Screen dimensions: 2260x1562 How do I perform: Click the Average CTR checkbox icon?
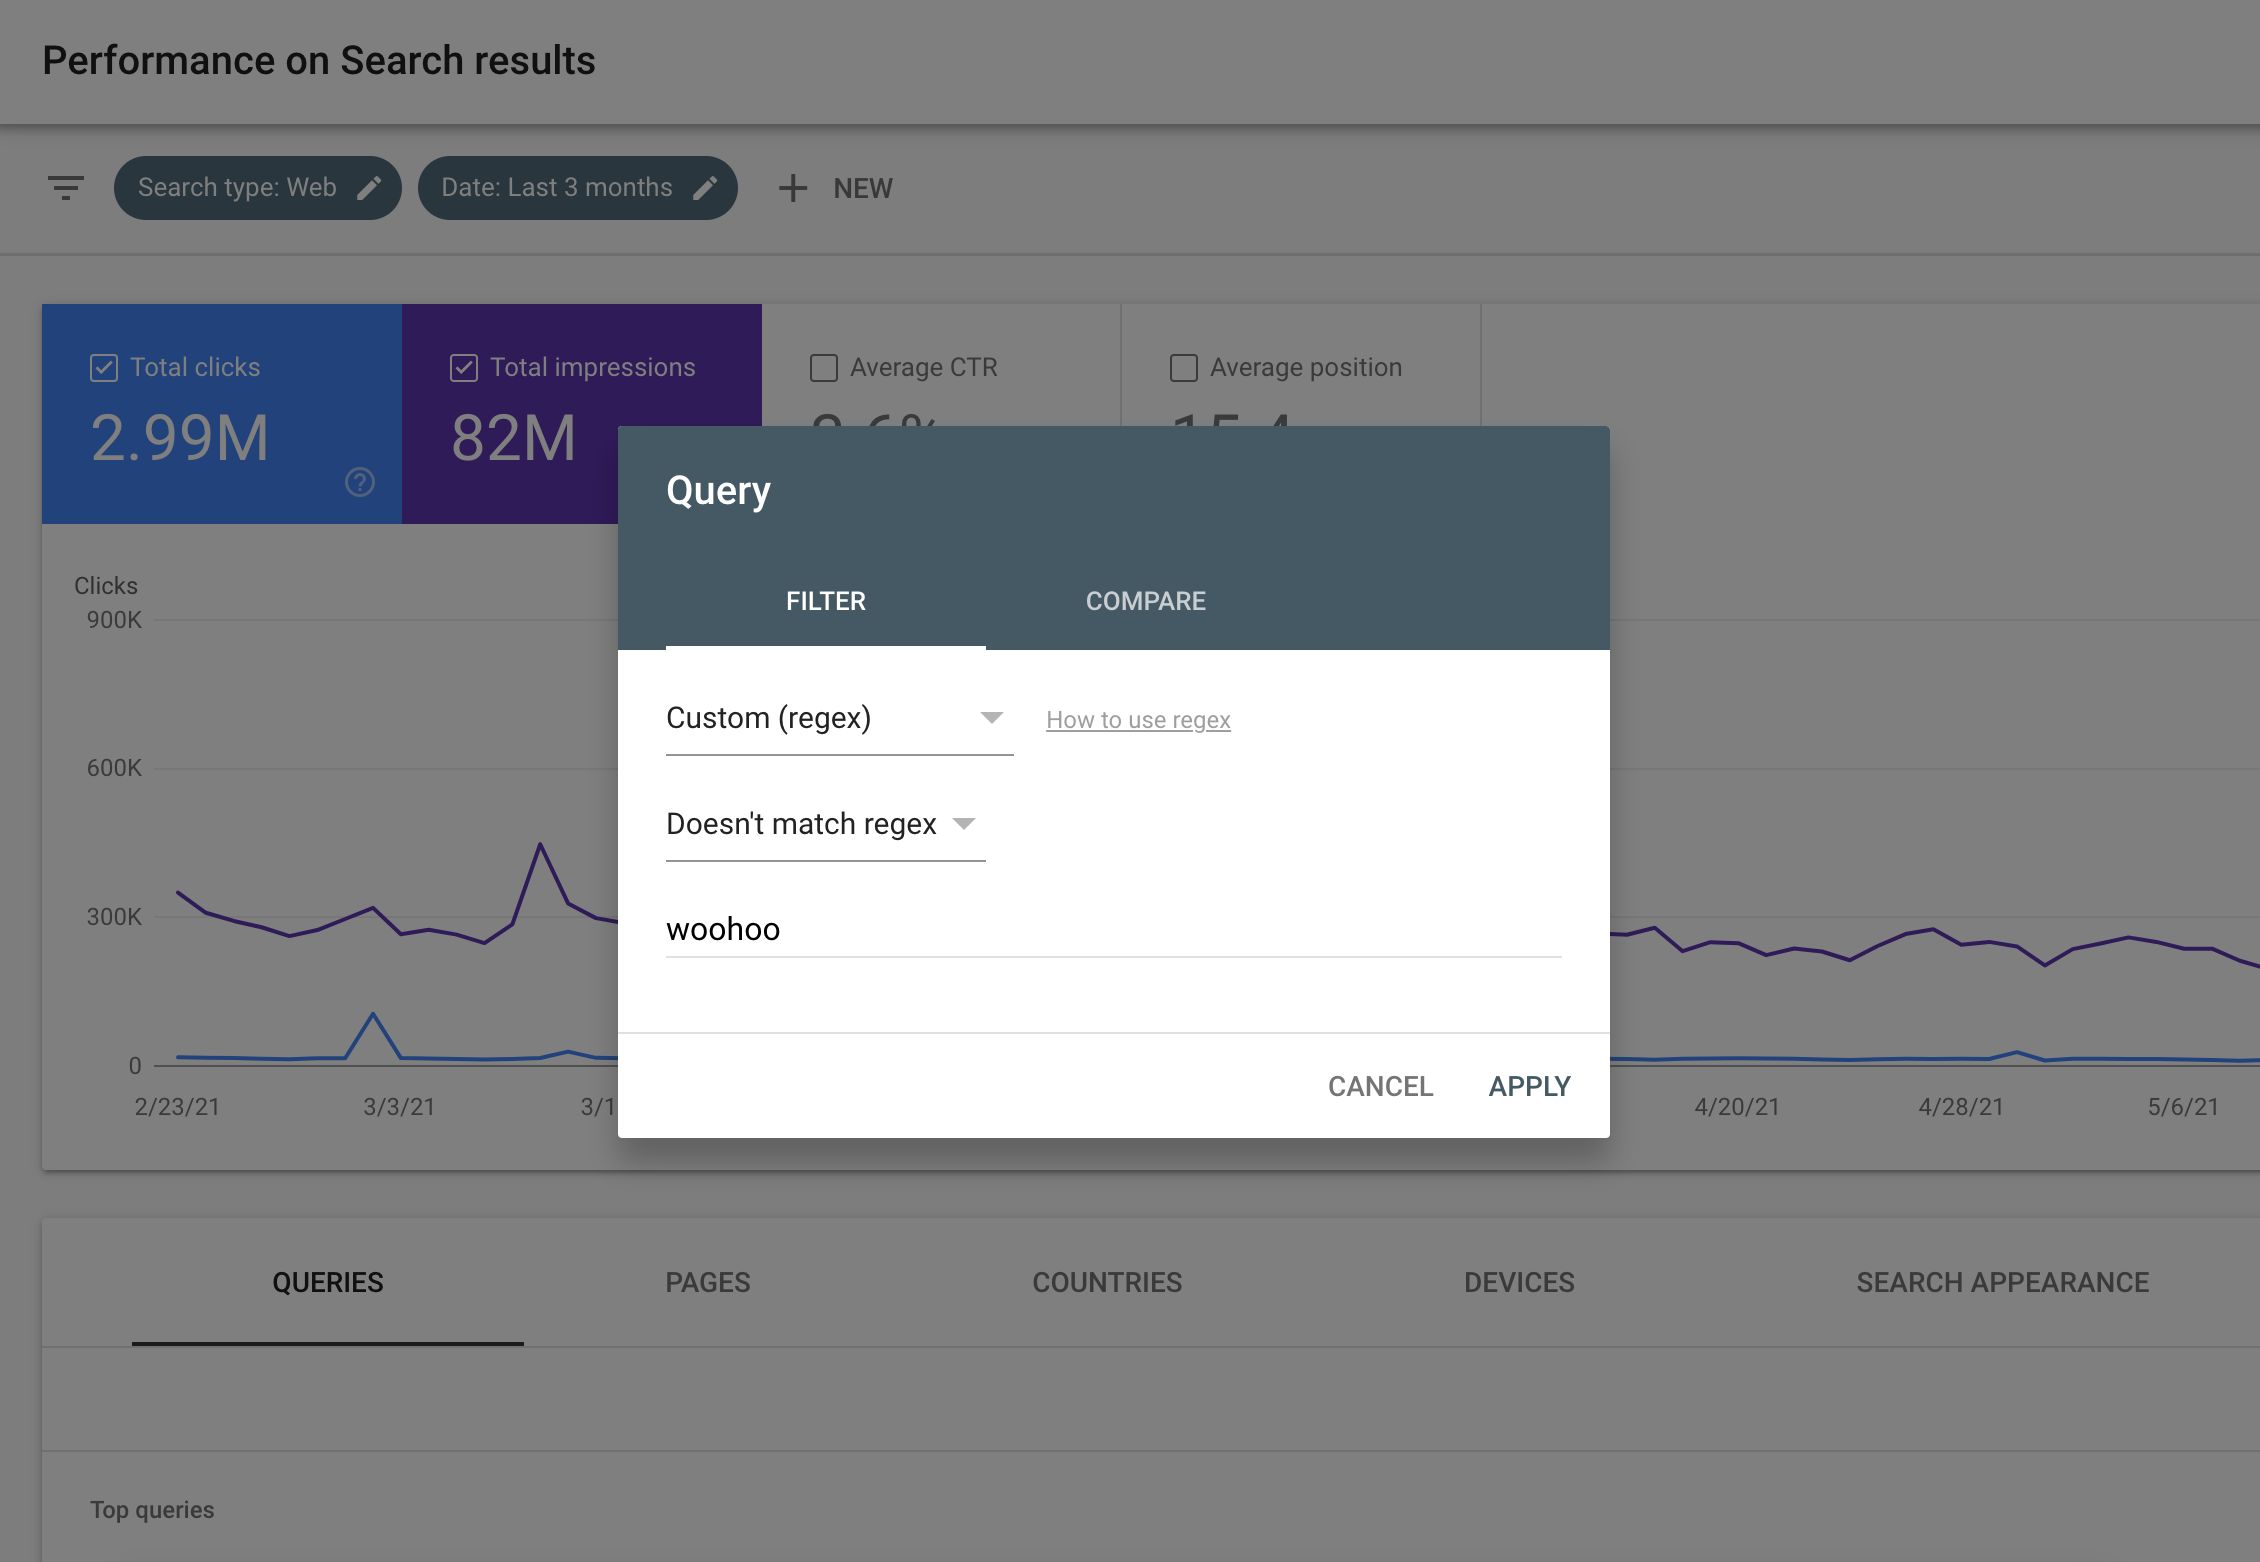point(824,366)
